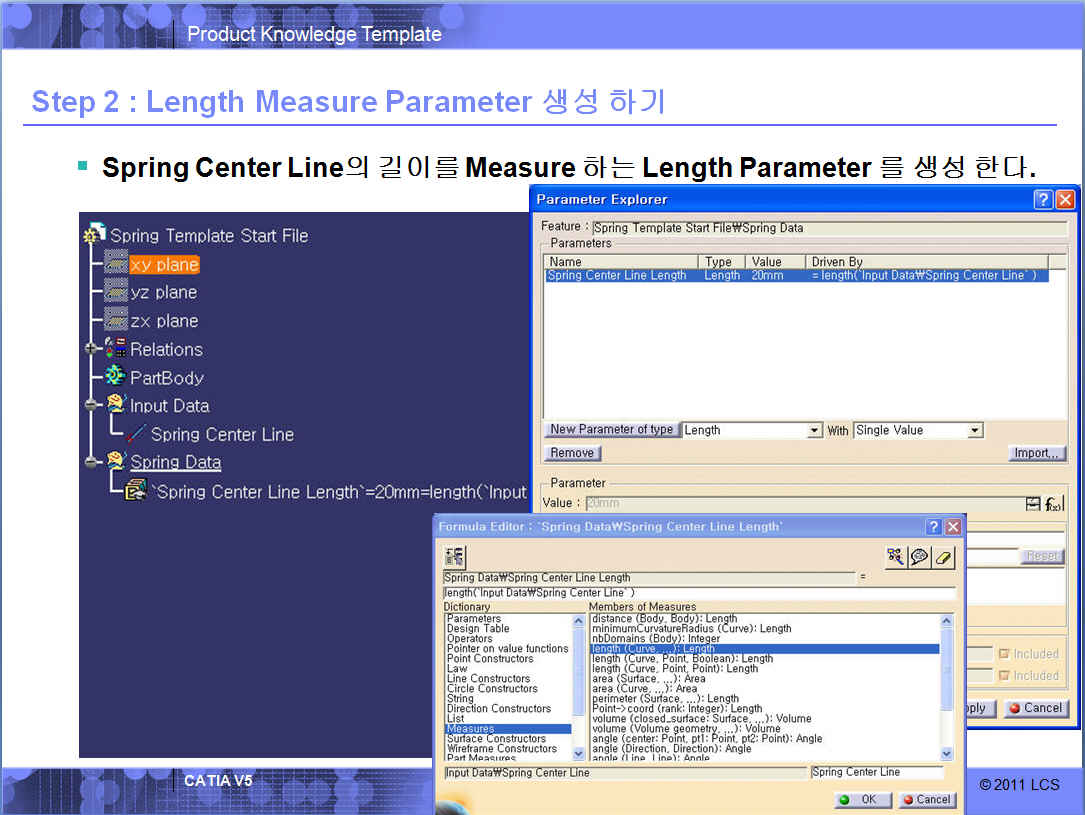Click the New Parameter of type button
Image resolution: width=1085 pixels, height=815 pixels.
pyautogui.click(x=611, y=430)
